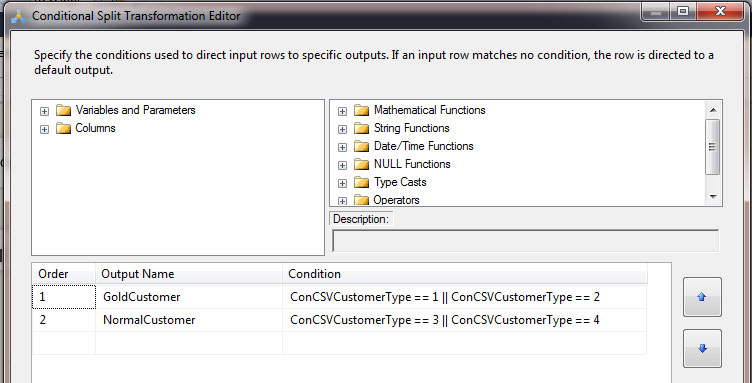Click the String Functions folder icon

[361, 128]
